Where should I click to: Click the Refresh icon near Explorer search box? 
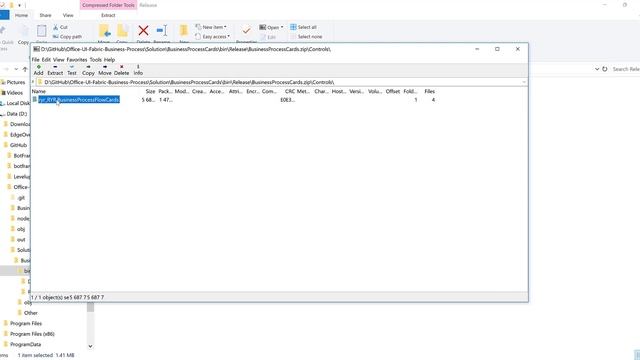pyautogui.click(x=604, y=69)
